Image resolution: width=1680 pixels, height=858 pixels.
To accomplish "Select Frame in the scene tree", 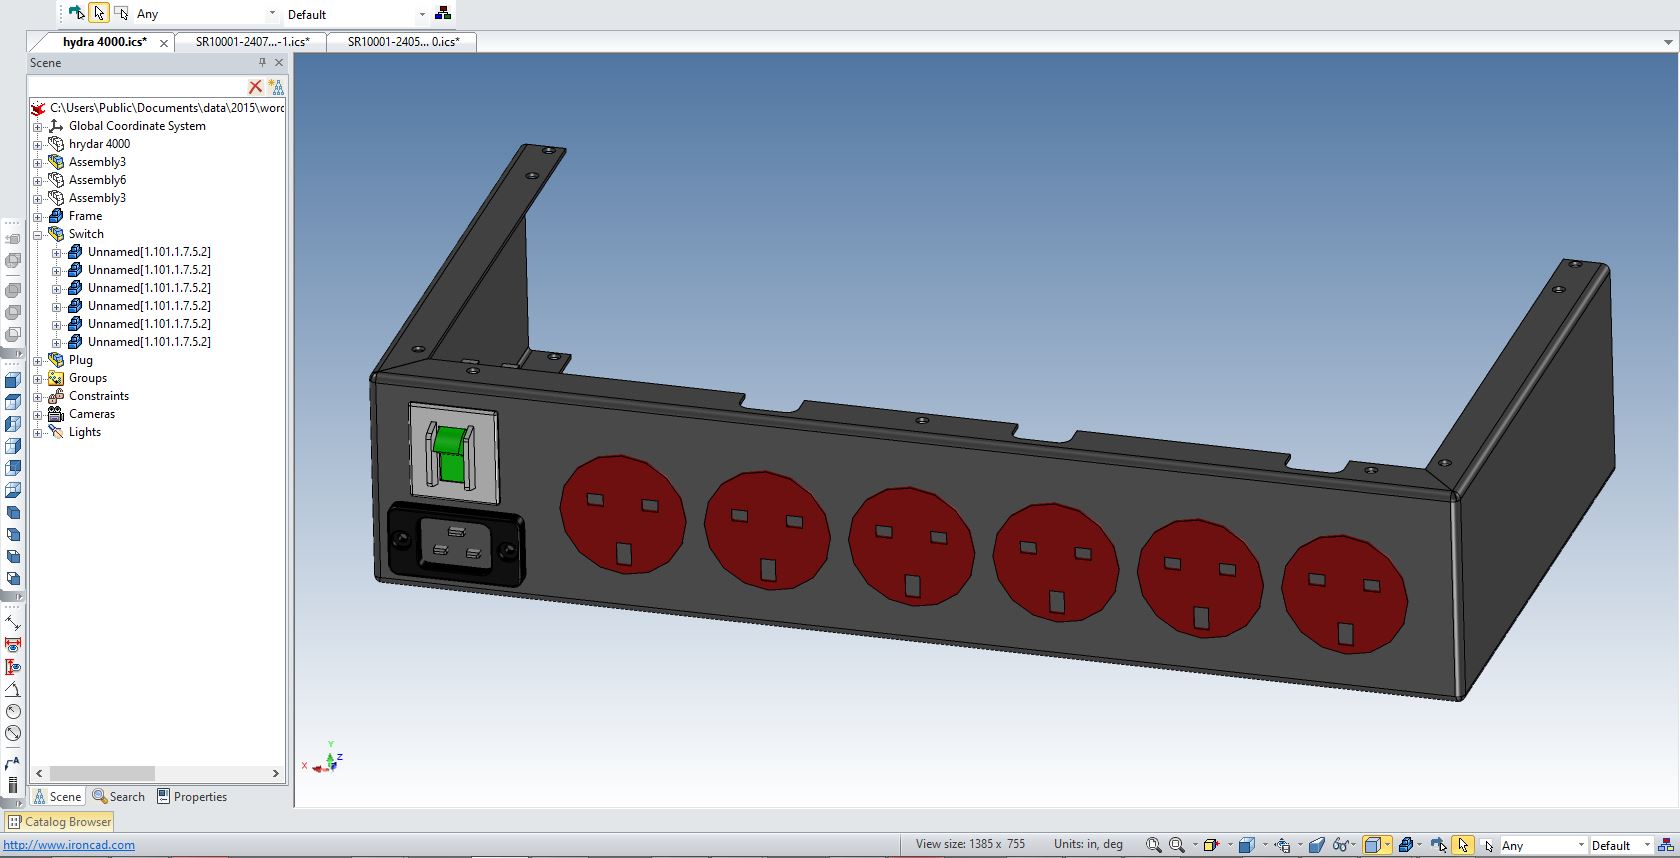I will [x=85, y=216].
